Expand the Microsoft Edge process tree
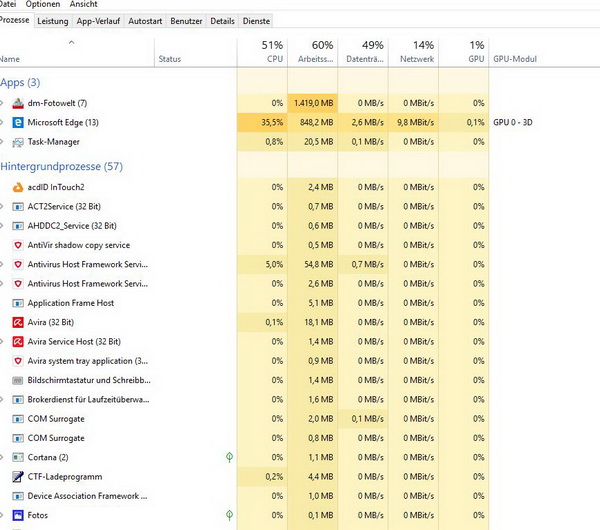This screenshot has height=530, width=600. click(x=3, y=123)
